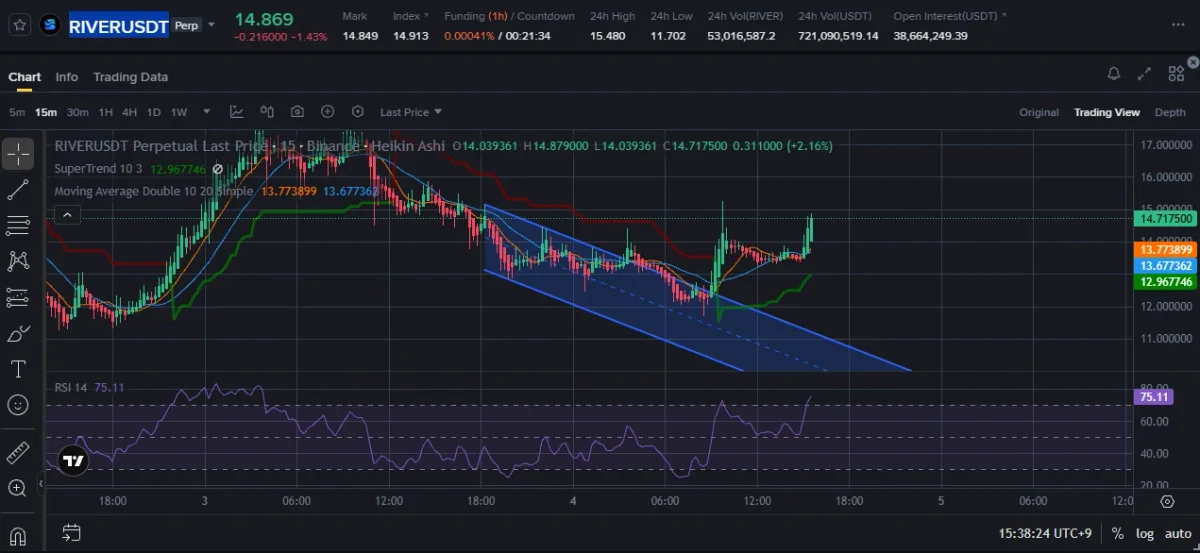Toggle SuperTrend indicator visibility icon
The height and width of the screenshot is (553, 1200).
(217, 169)
